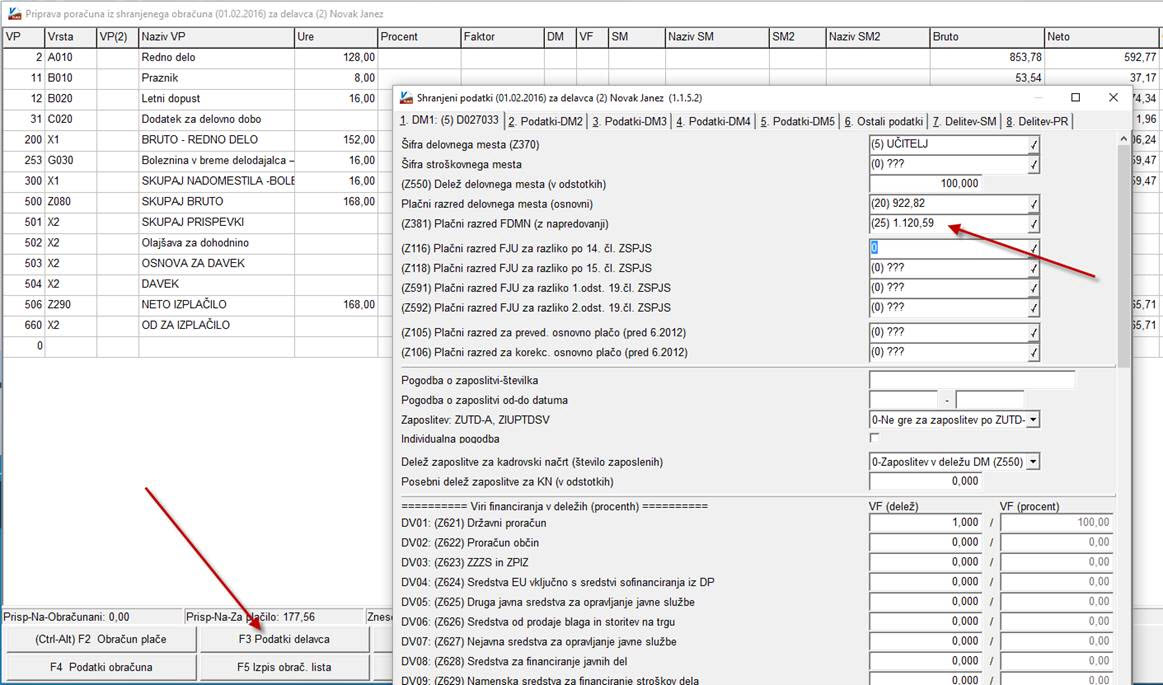The height and width of the screenshot is (685, 1163).
Task: Click the Z116 Plačni razred input field
Action: coord(949,248)
